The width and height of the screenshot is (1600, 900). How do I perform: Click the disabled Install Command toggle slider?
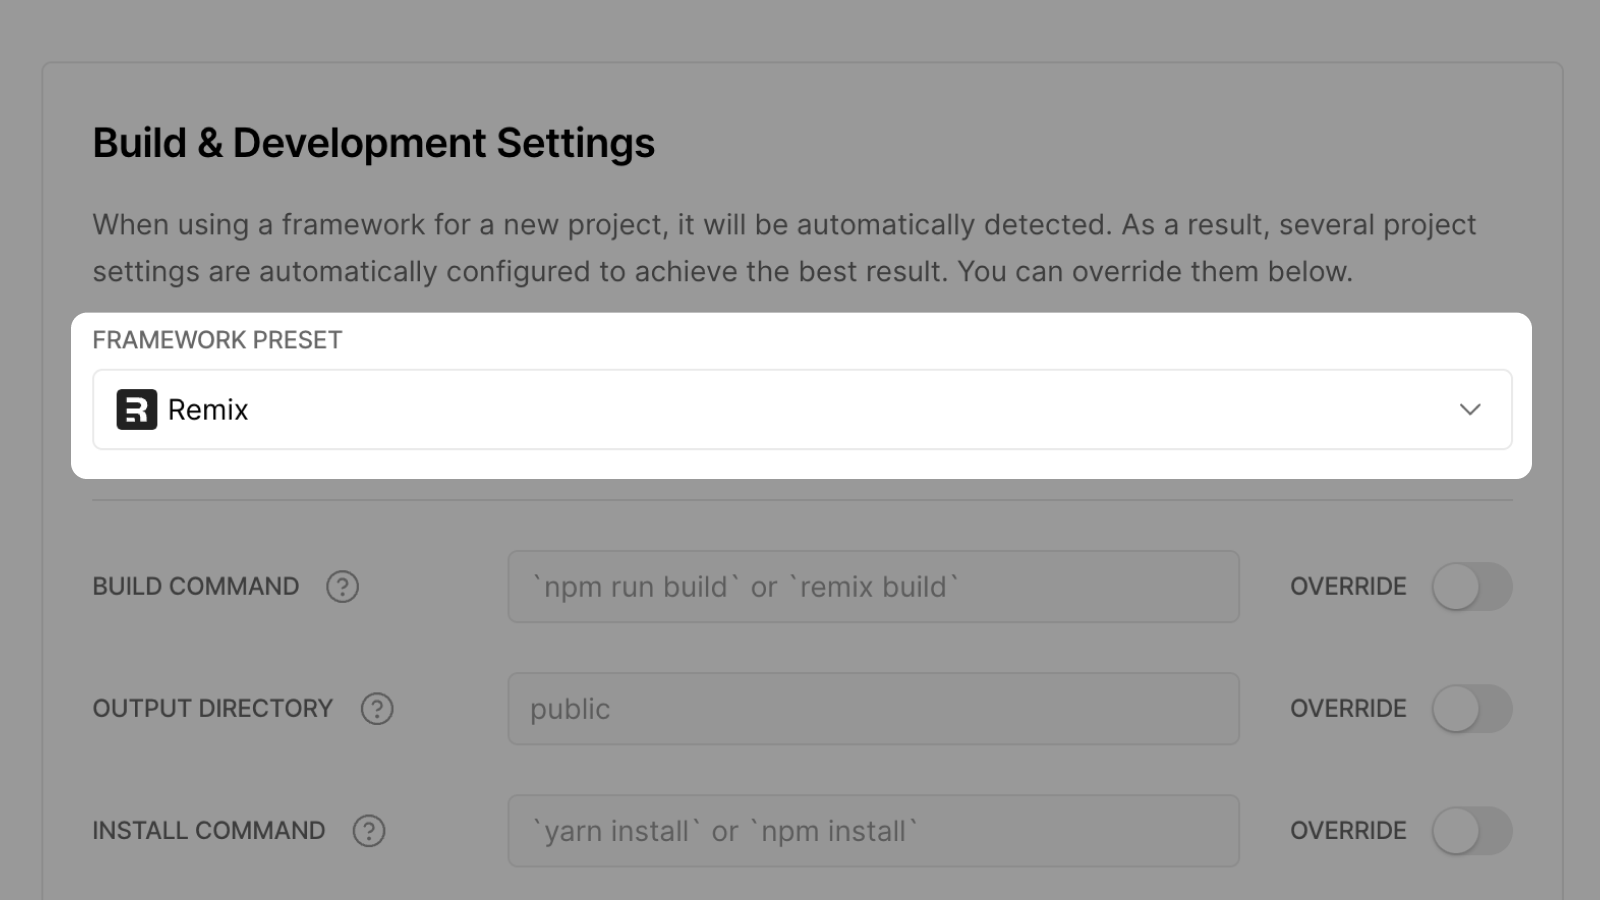tap(1472, 830)
